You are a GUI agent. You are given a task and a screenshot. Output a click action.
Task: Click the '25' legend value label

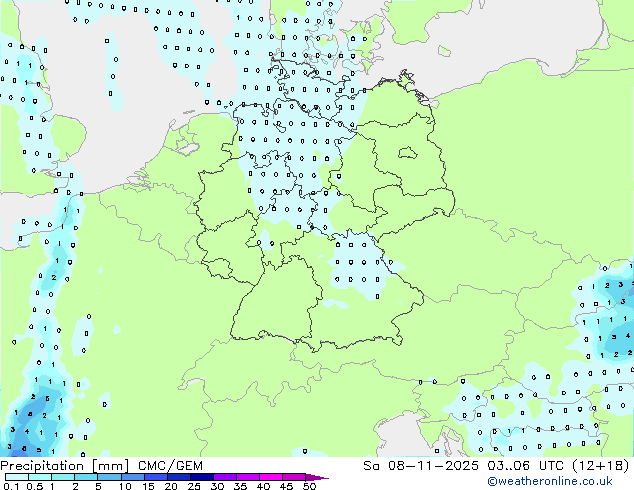[194, 486]
